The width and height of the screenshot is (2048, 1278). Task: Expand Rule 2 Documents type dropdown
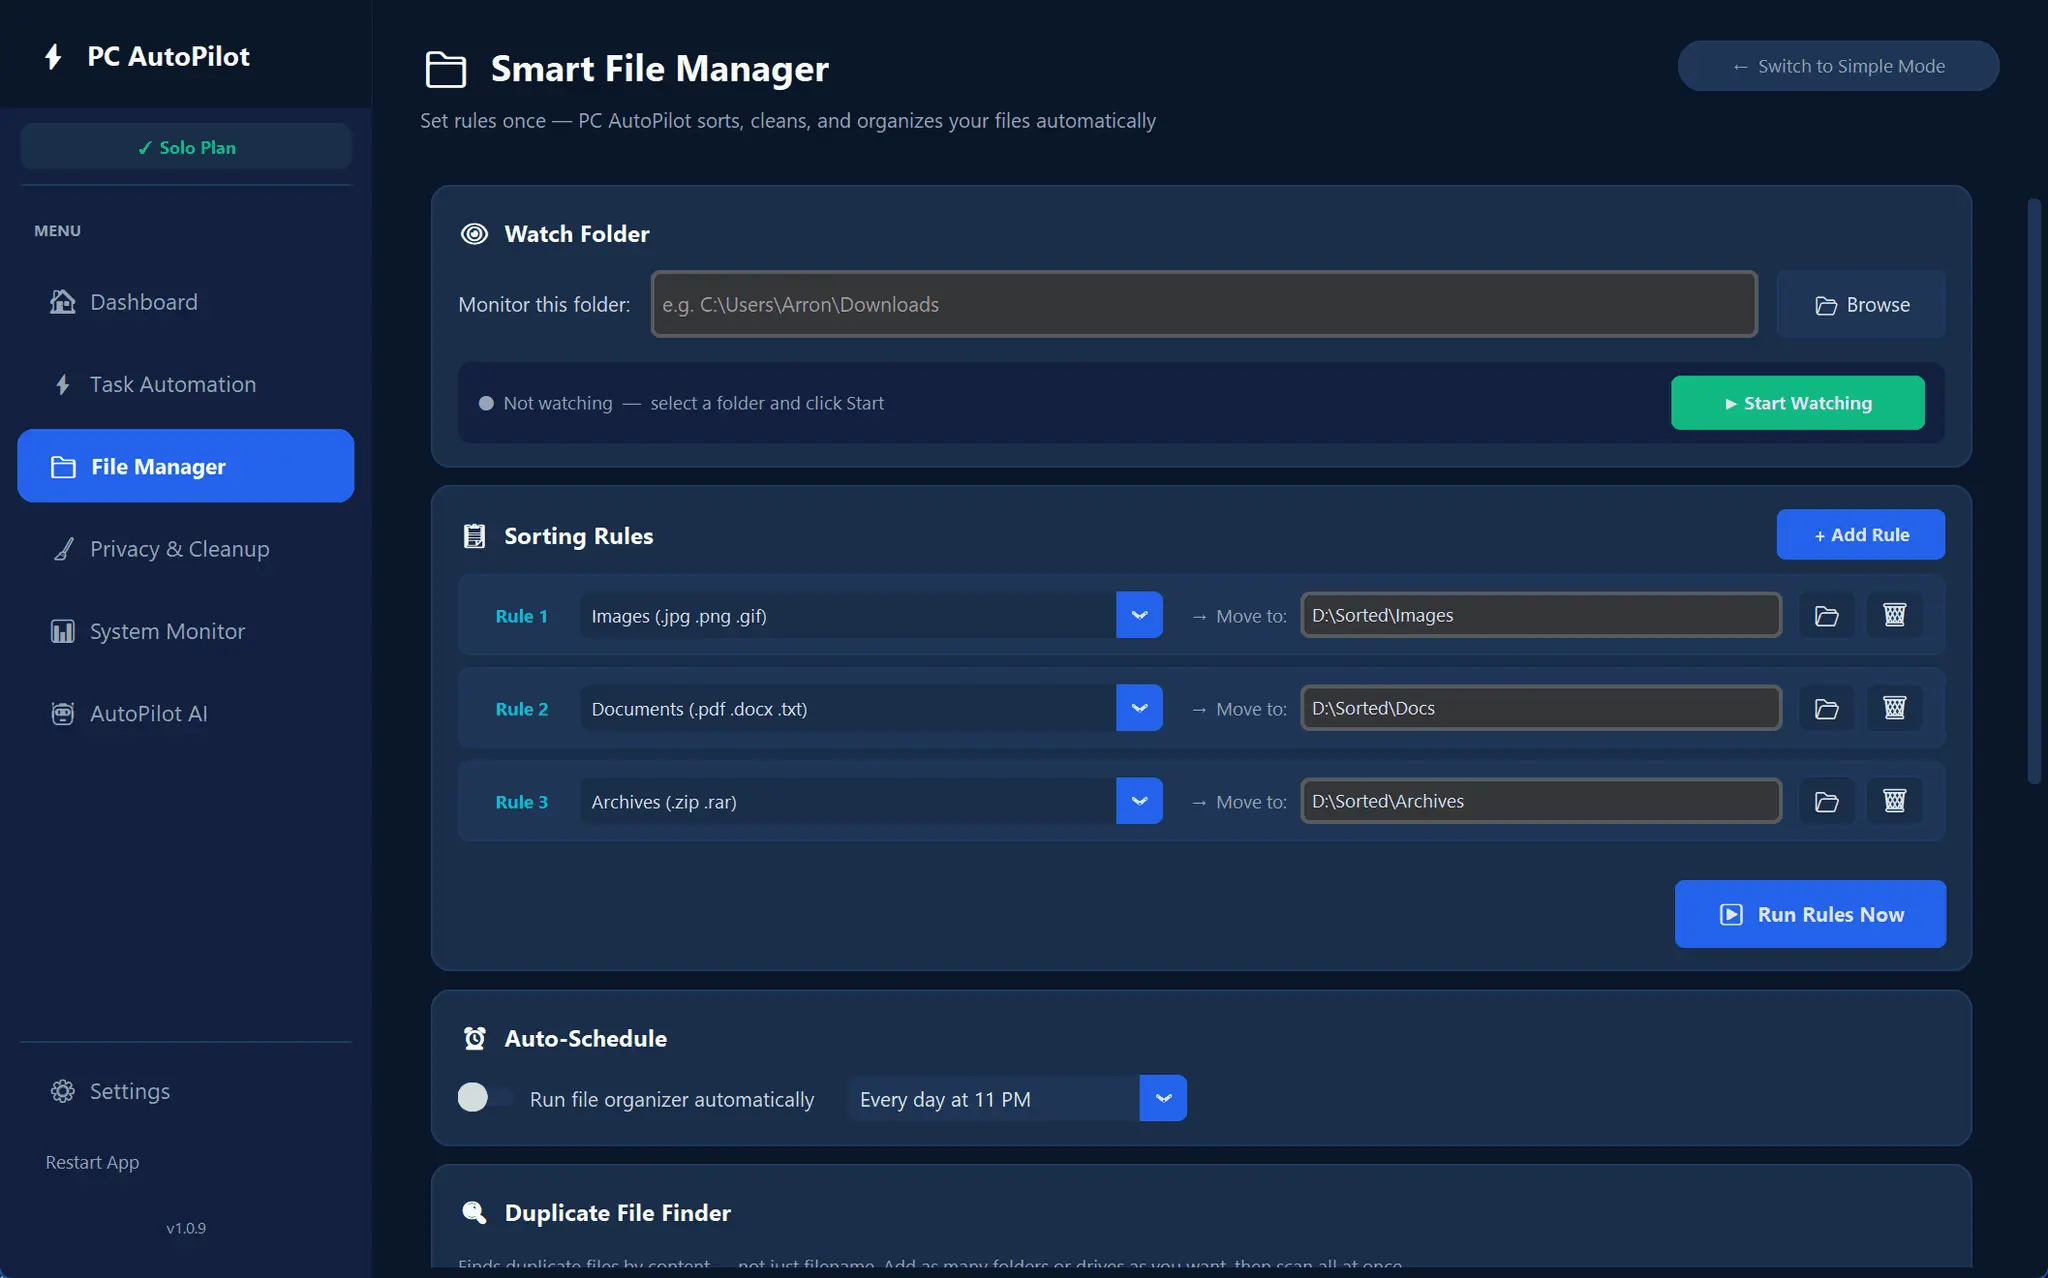click(x=1139, y=708)
